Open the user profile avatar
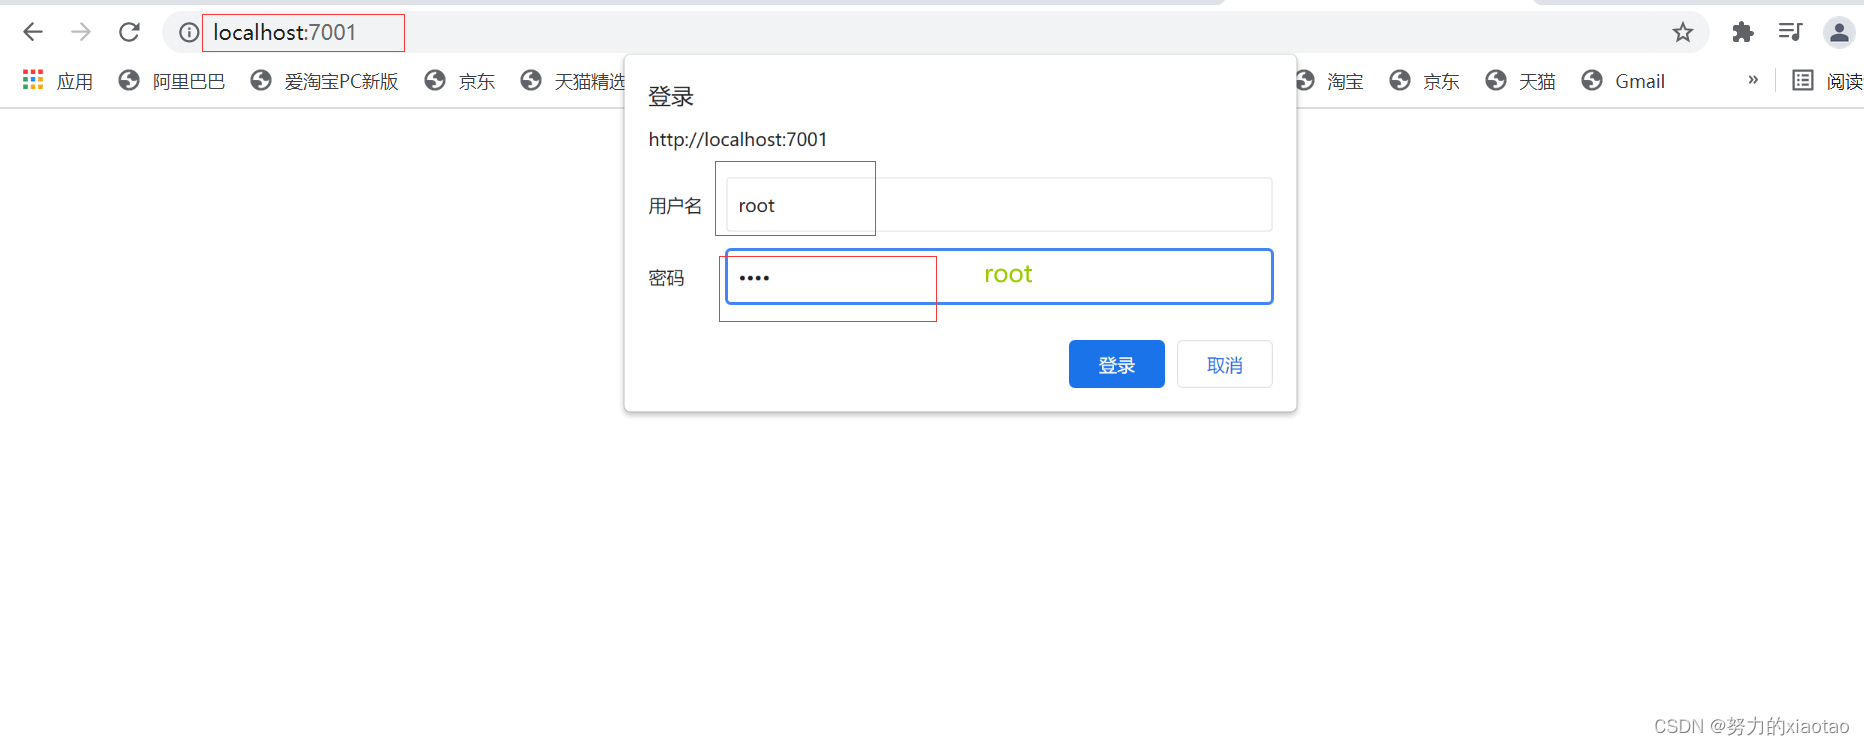Viewport: 1864px width, 745px height. 1839,32
